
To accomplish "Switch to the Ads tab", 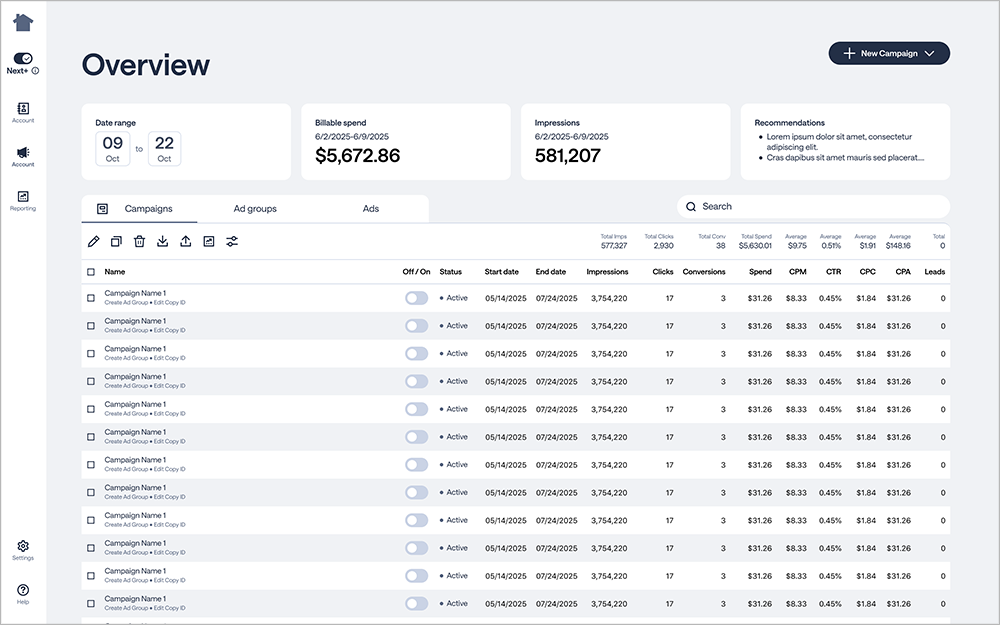I will [x=371, y=209].
